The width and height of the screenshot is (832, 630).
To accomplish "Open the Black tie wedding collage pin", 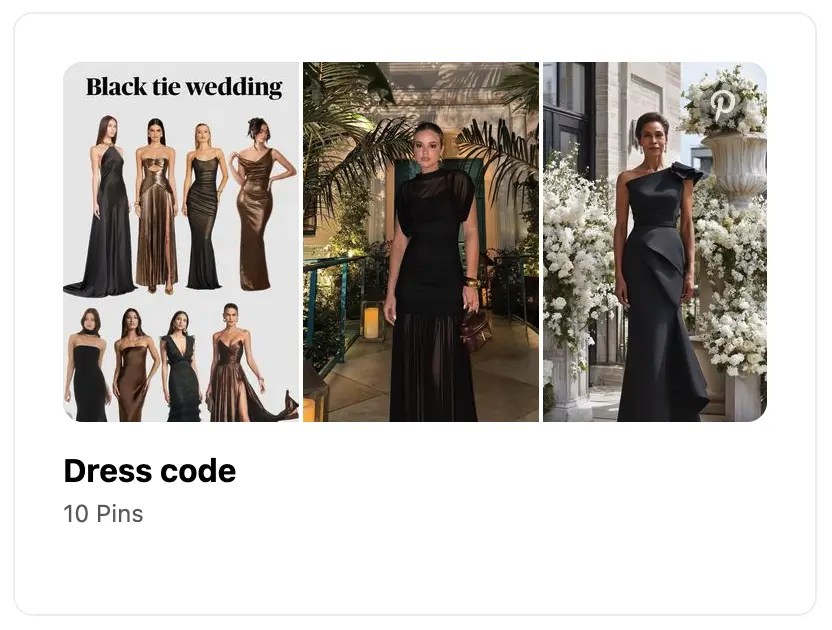I will [x=181, y=242].
